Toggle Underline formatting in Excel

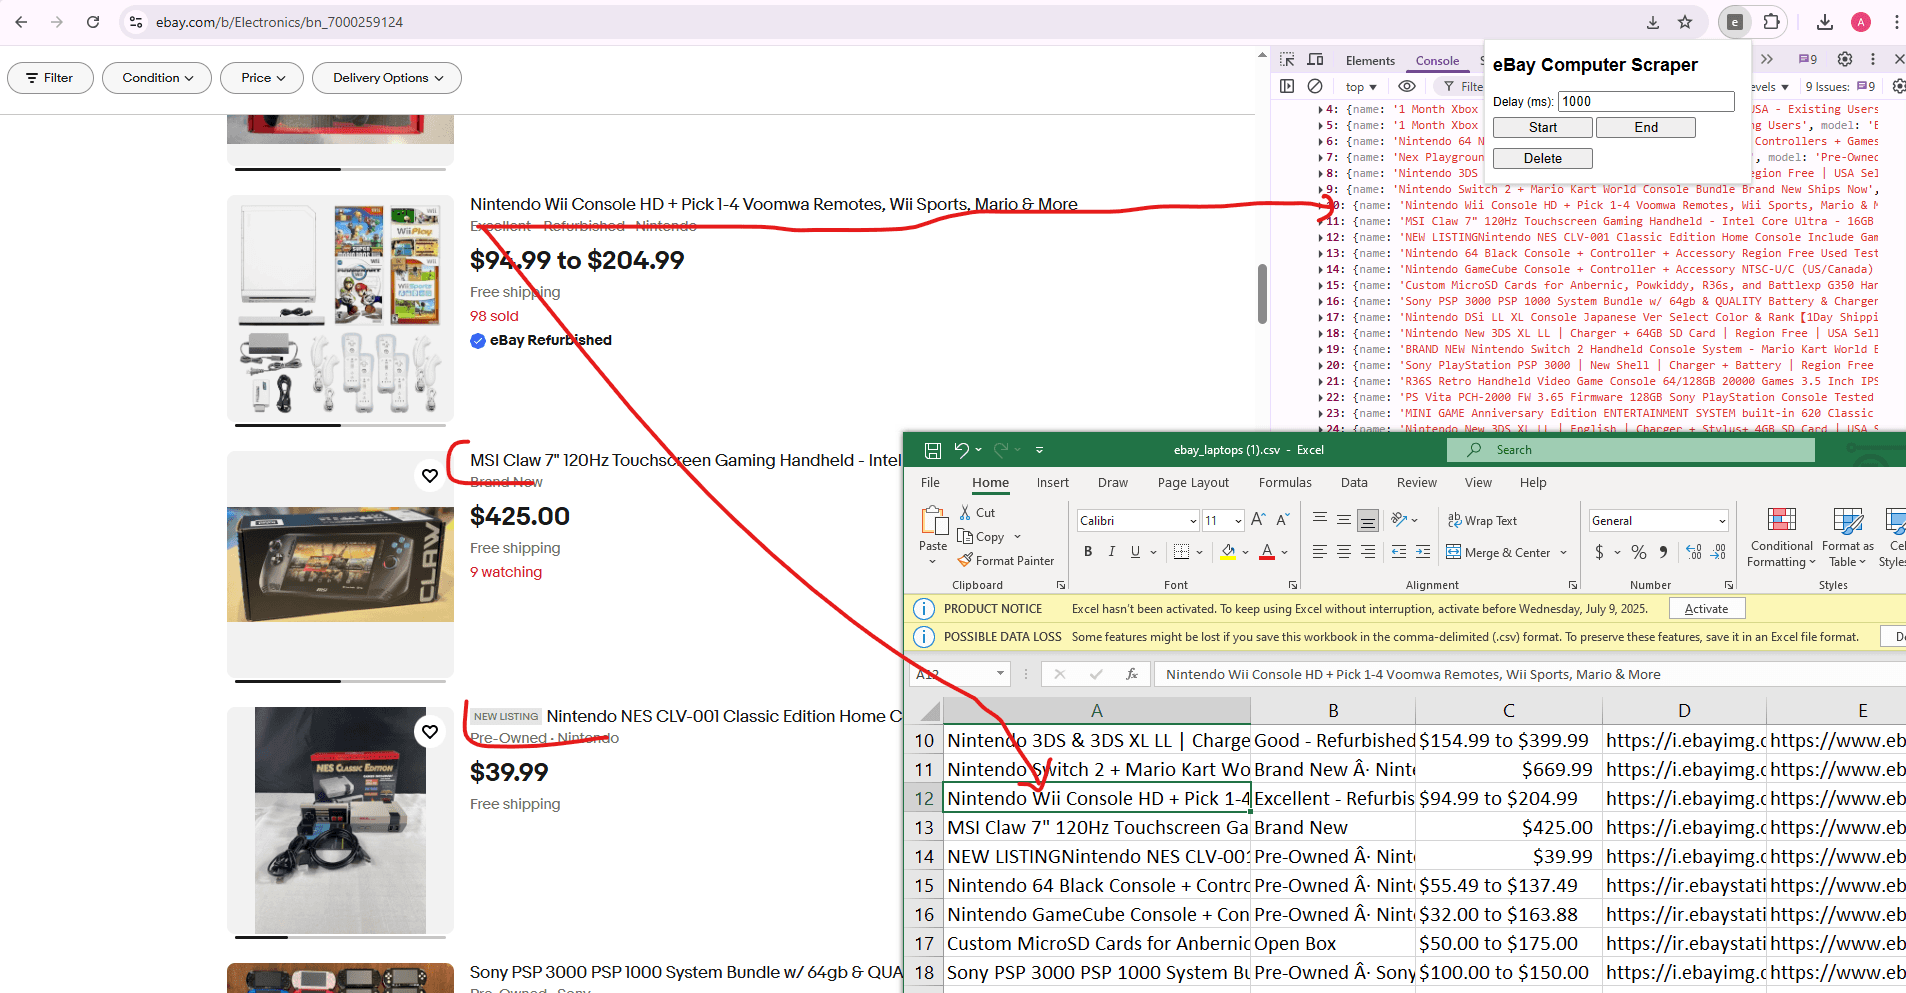[x=1135, y=552]
